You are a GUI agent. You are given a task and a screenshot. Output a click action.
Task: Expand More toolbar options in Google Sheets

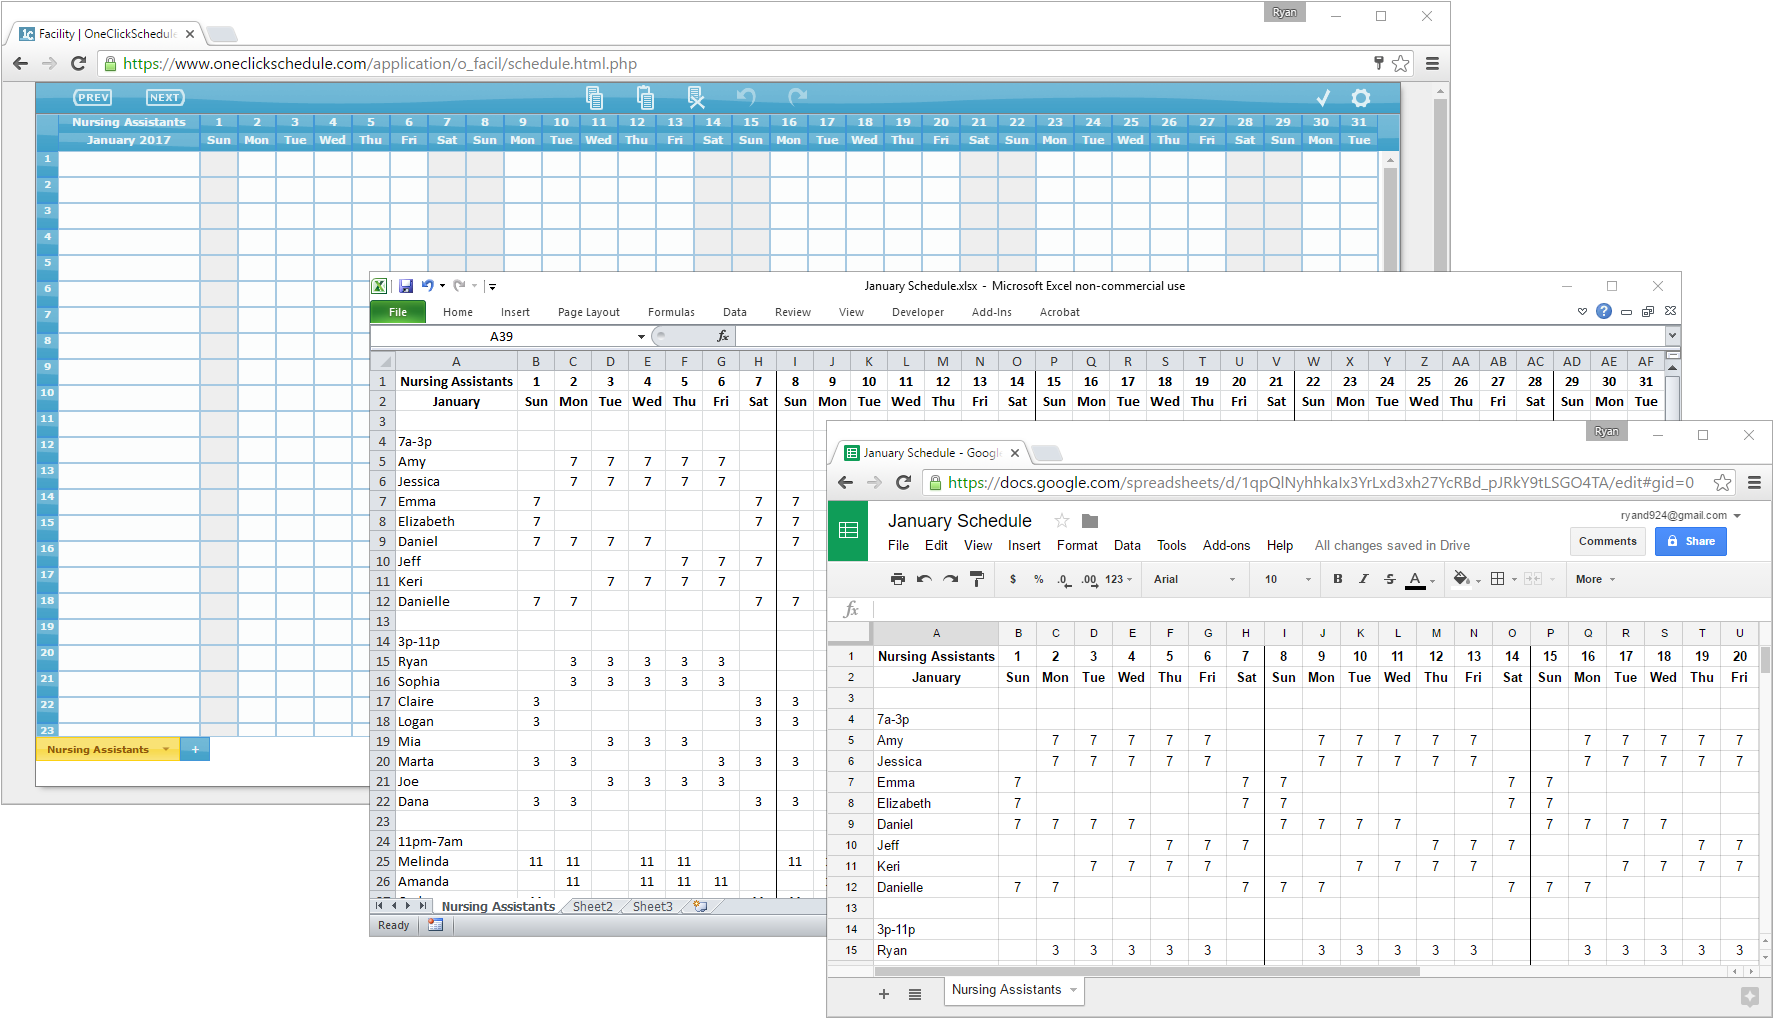(1595, 579)
